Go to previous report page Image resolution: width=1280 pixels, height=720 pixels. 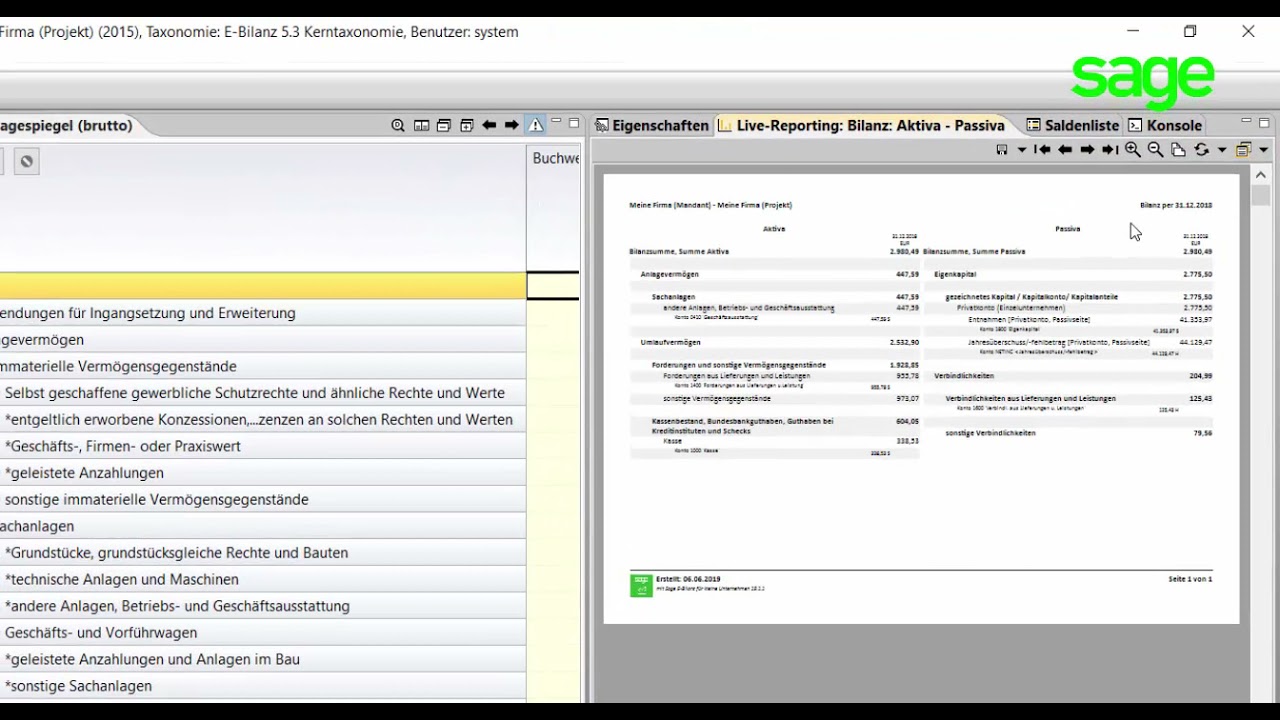pos(1065,150)
